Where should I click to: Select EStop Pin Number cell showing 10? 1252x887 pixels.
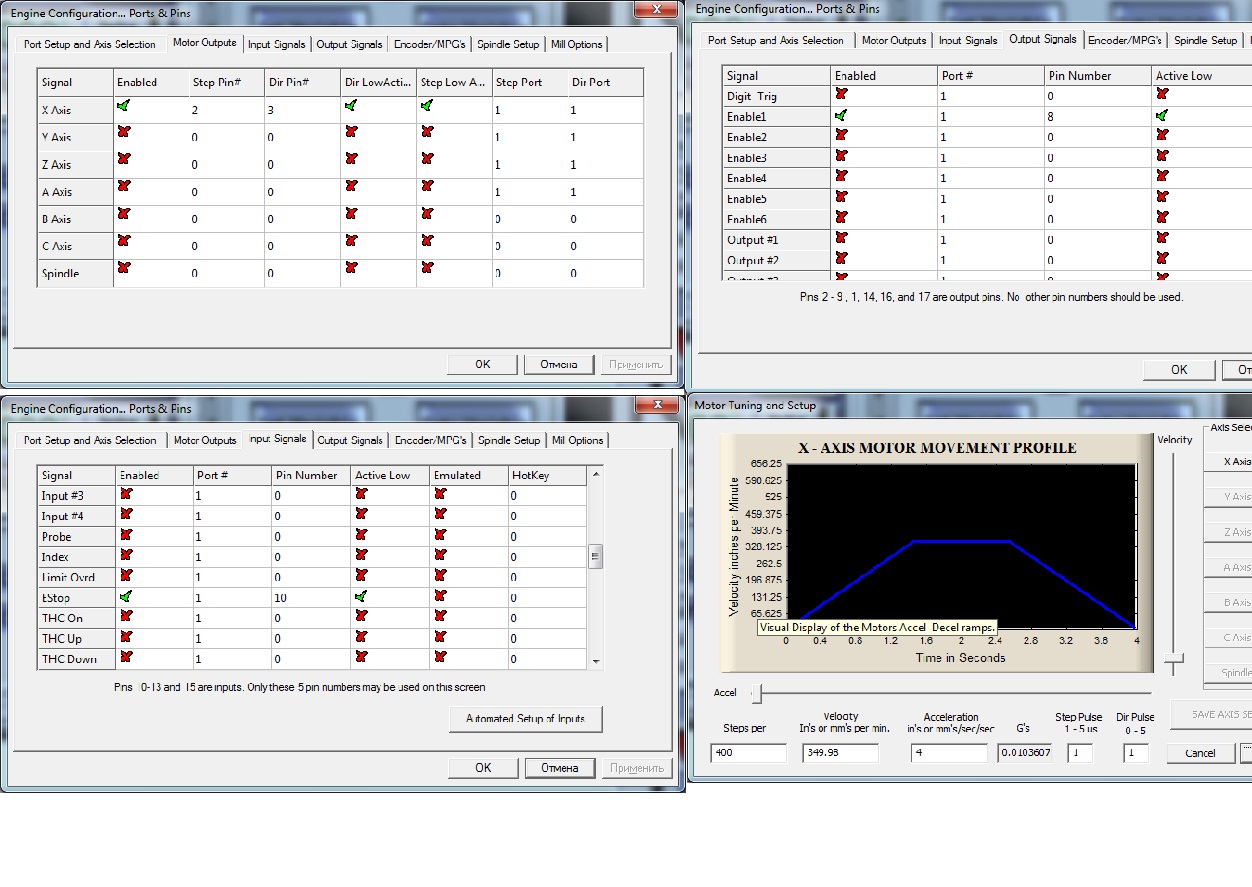click(x=312, y=597)
